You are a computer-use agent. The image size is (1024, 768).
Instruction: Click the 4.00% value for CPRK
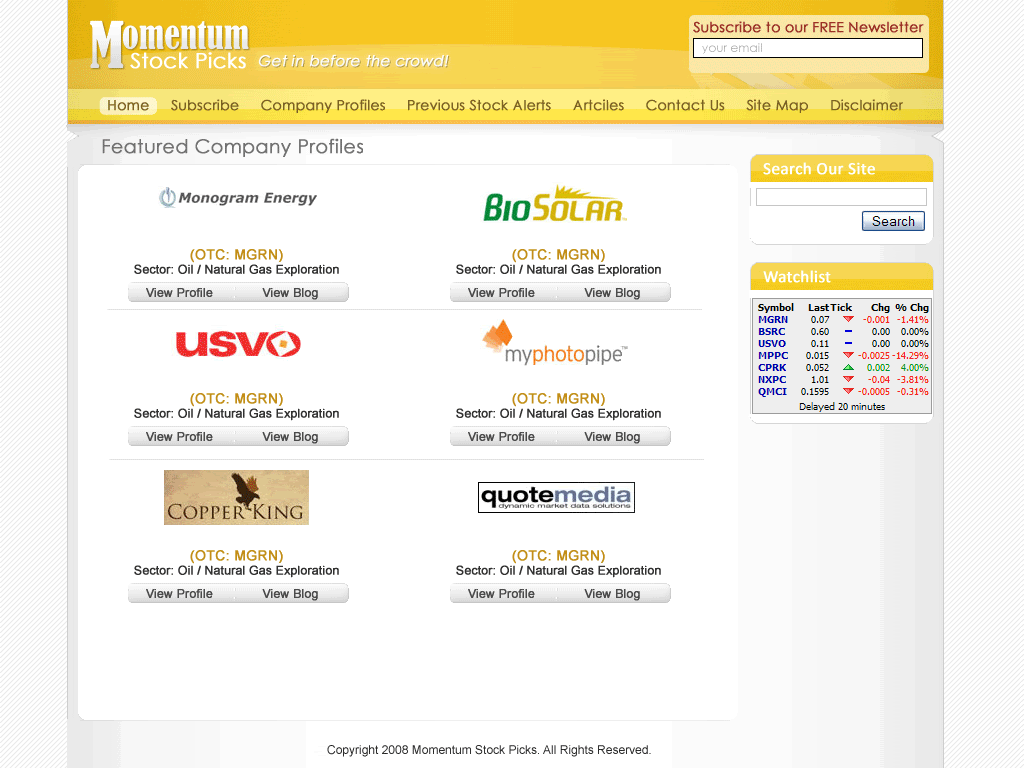pos(914,367)
